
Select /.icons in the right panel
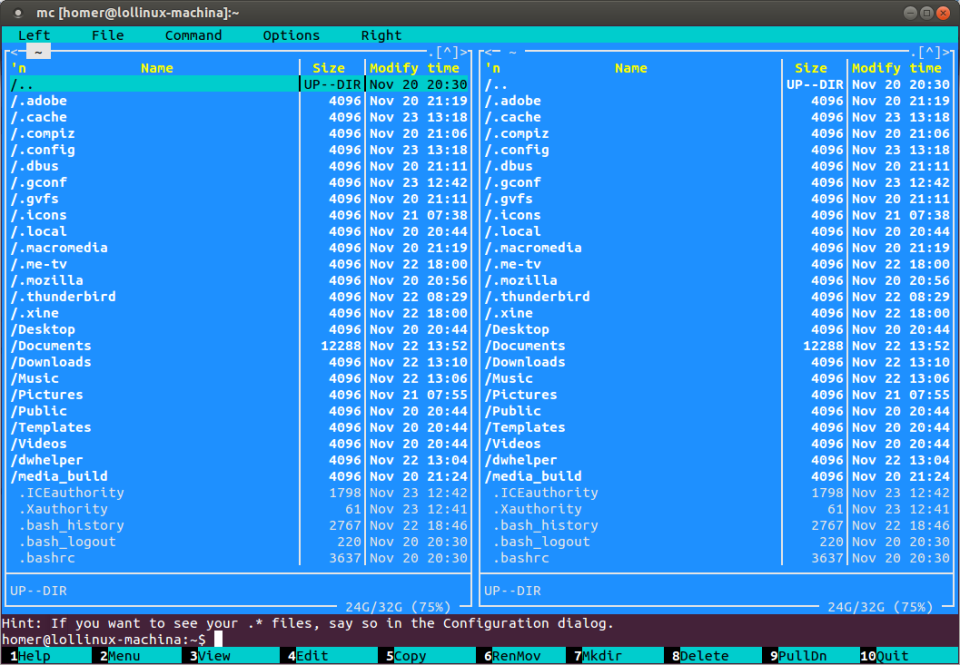coord(718,215)
